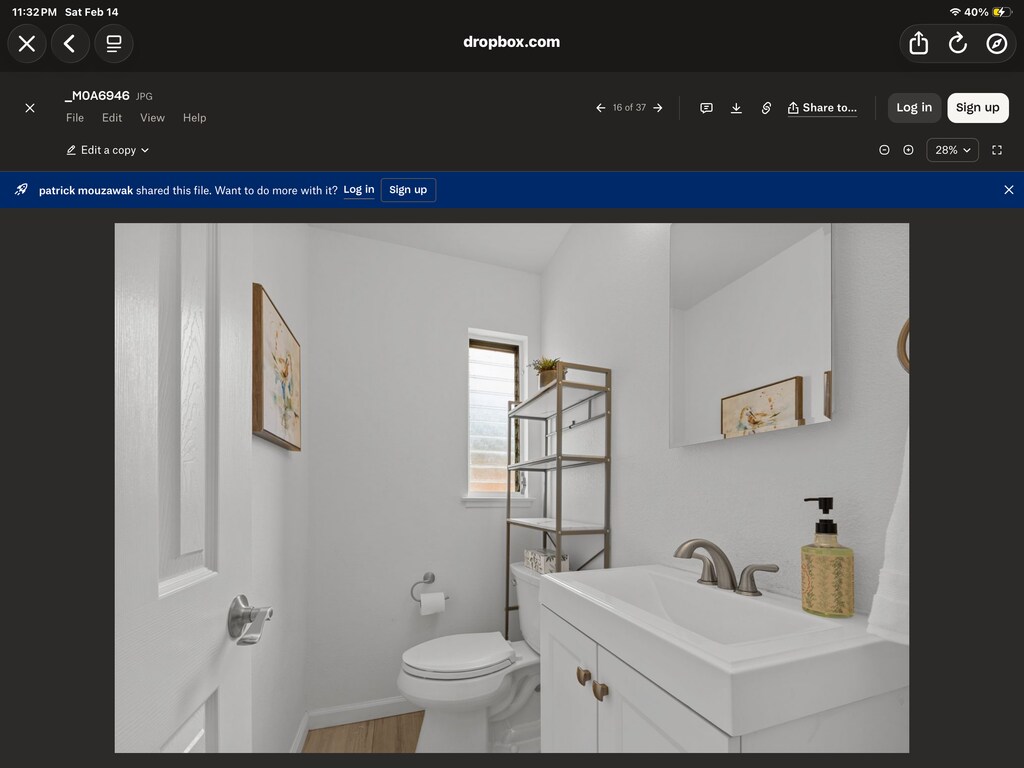This screenshot has width=1024, height=768.
Task: Open the File menu
Action: click(x=75, y=118)
